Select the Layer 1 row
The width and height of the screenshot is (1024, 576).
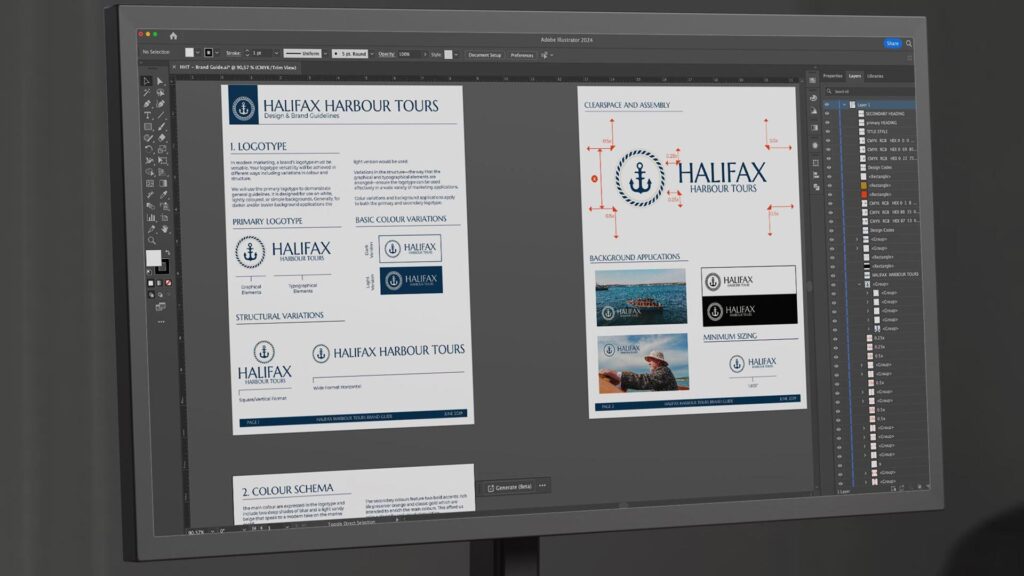[872, 104]
